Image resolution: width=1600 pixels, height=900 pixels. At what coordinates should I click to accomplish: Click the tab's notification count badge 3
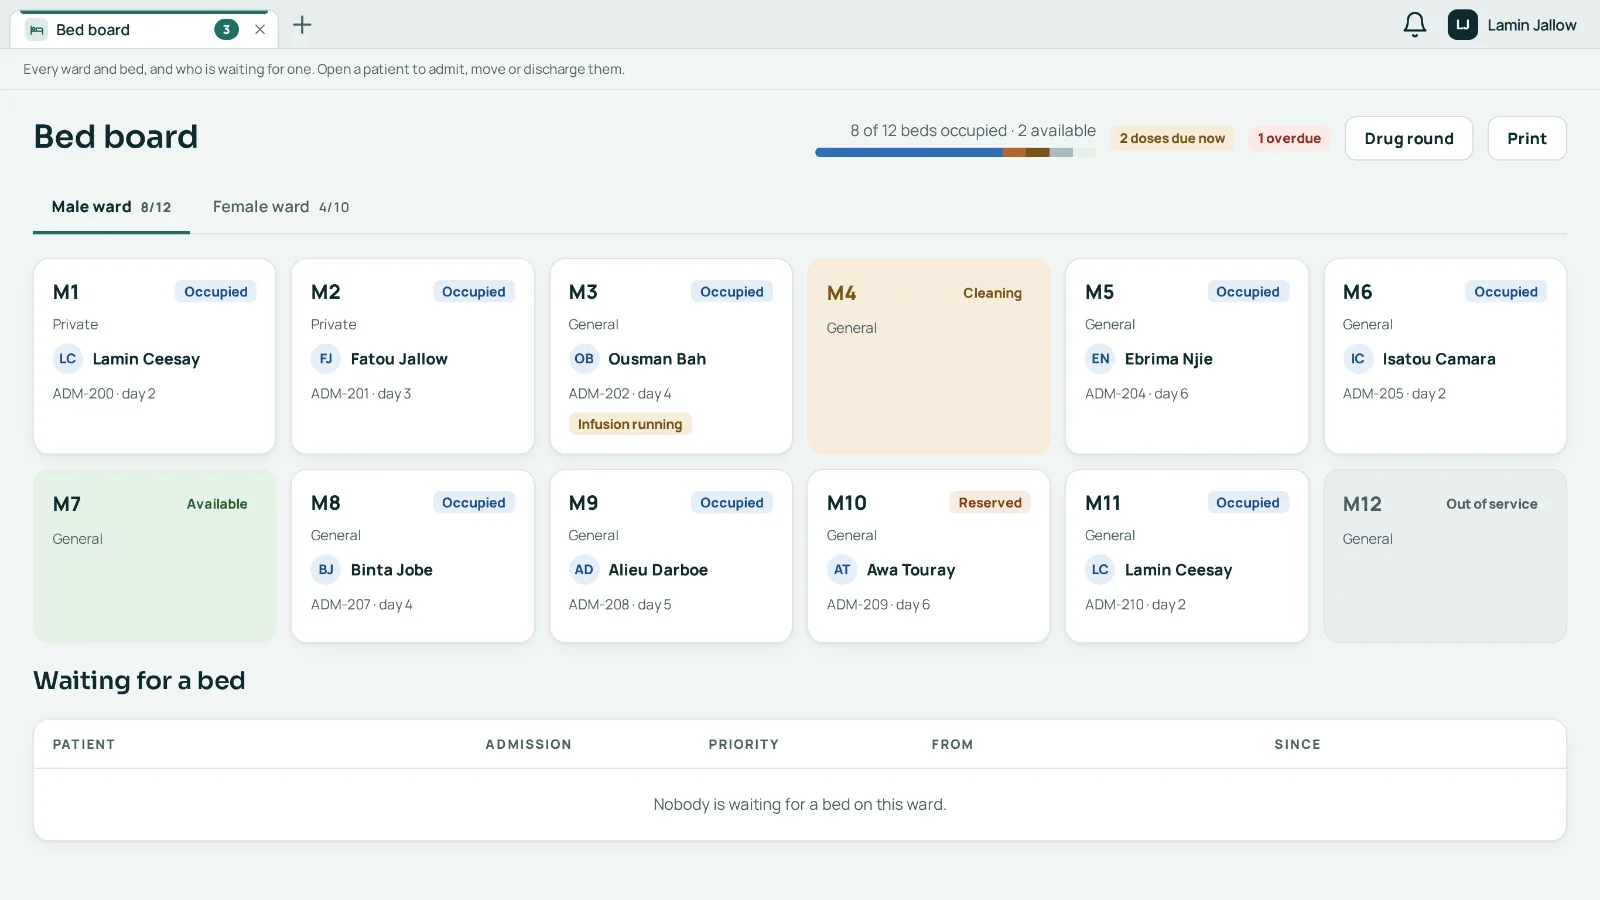(x=226, y=30)
